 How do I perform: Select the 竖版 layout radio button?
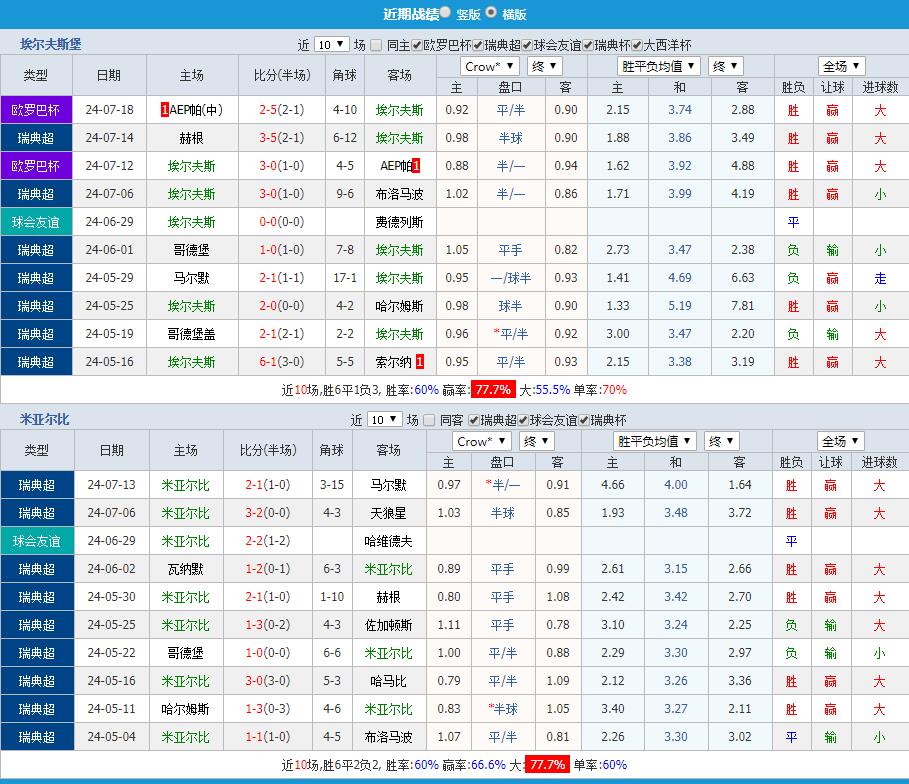coord(445,13)
